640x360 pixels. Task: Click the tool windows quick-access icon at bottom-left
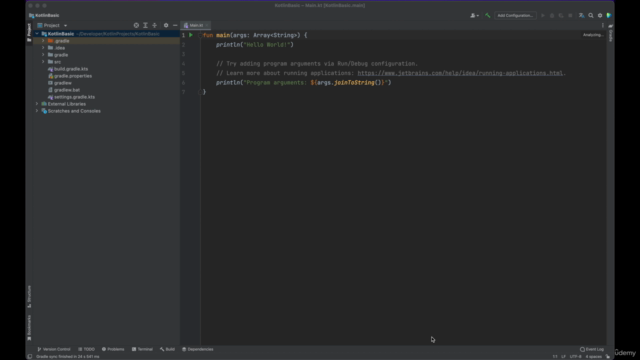[29, 357]
